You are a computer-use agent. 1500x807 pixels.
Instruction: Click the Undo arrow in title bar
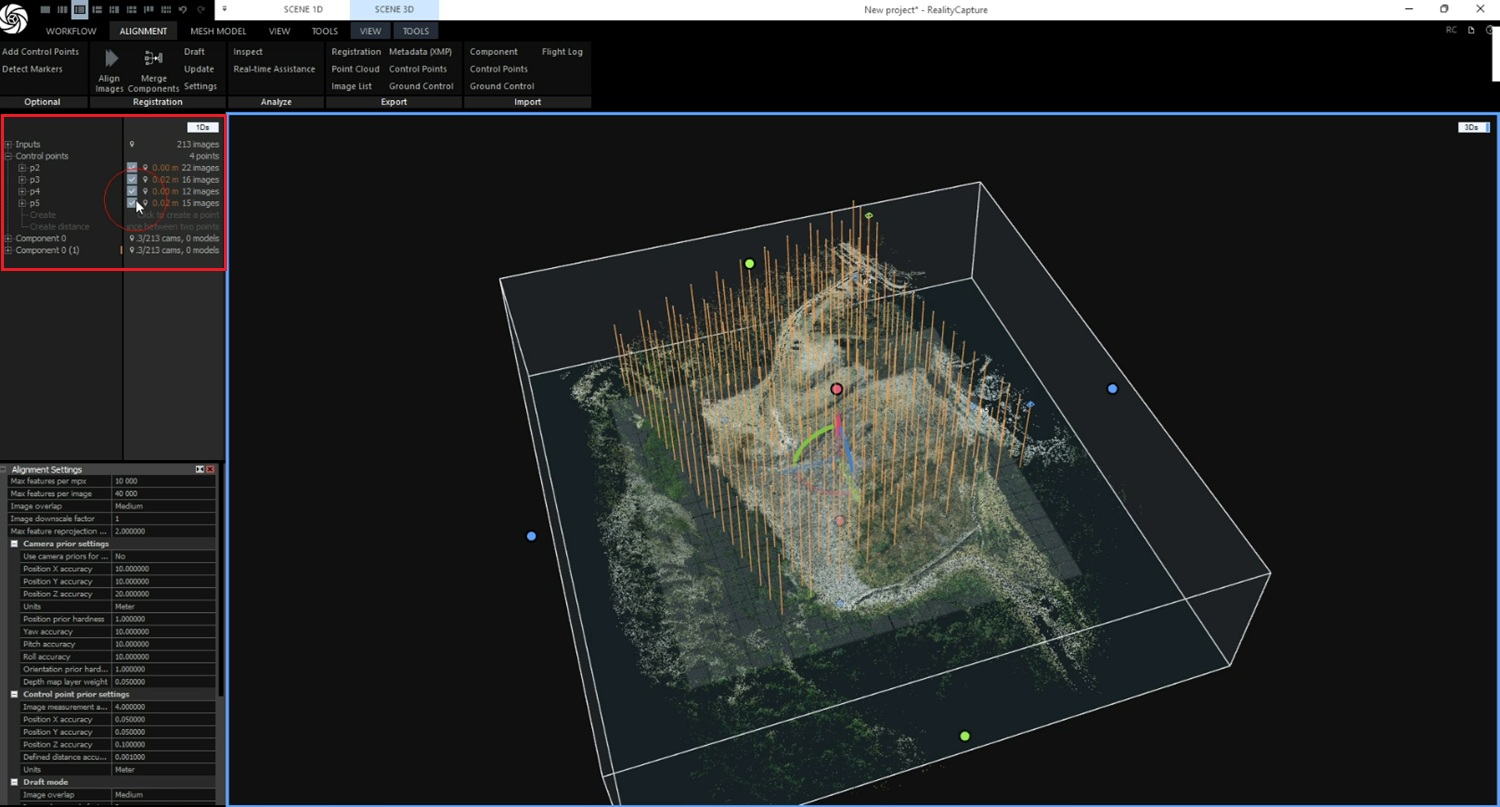(x=183, y=9)
